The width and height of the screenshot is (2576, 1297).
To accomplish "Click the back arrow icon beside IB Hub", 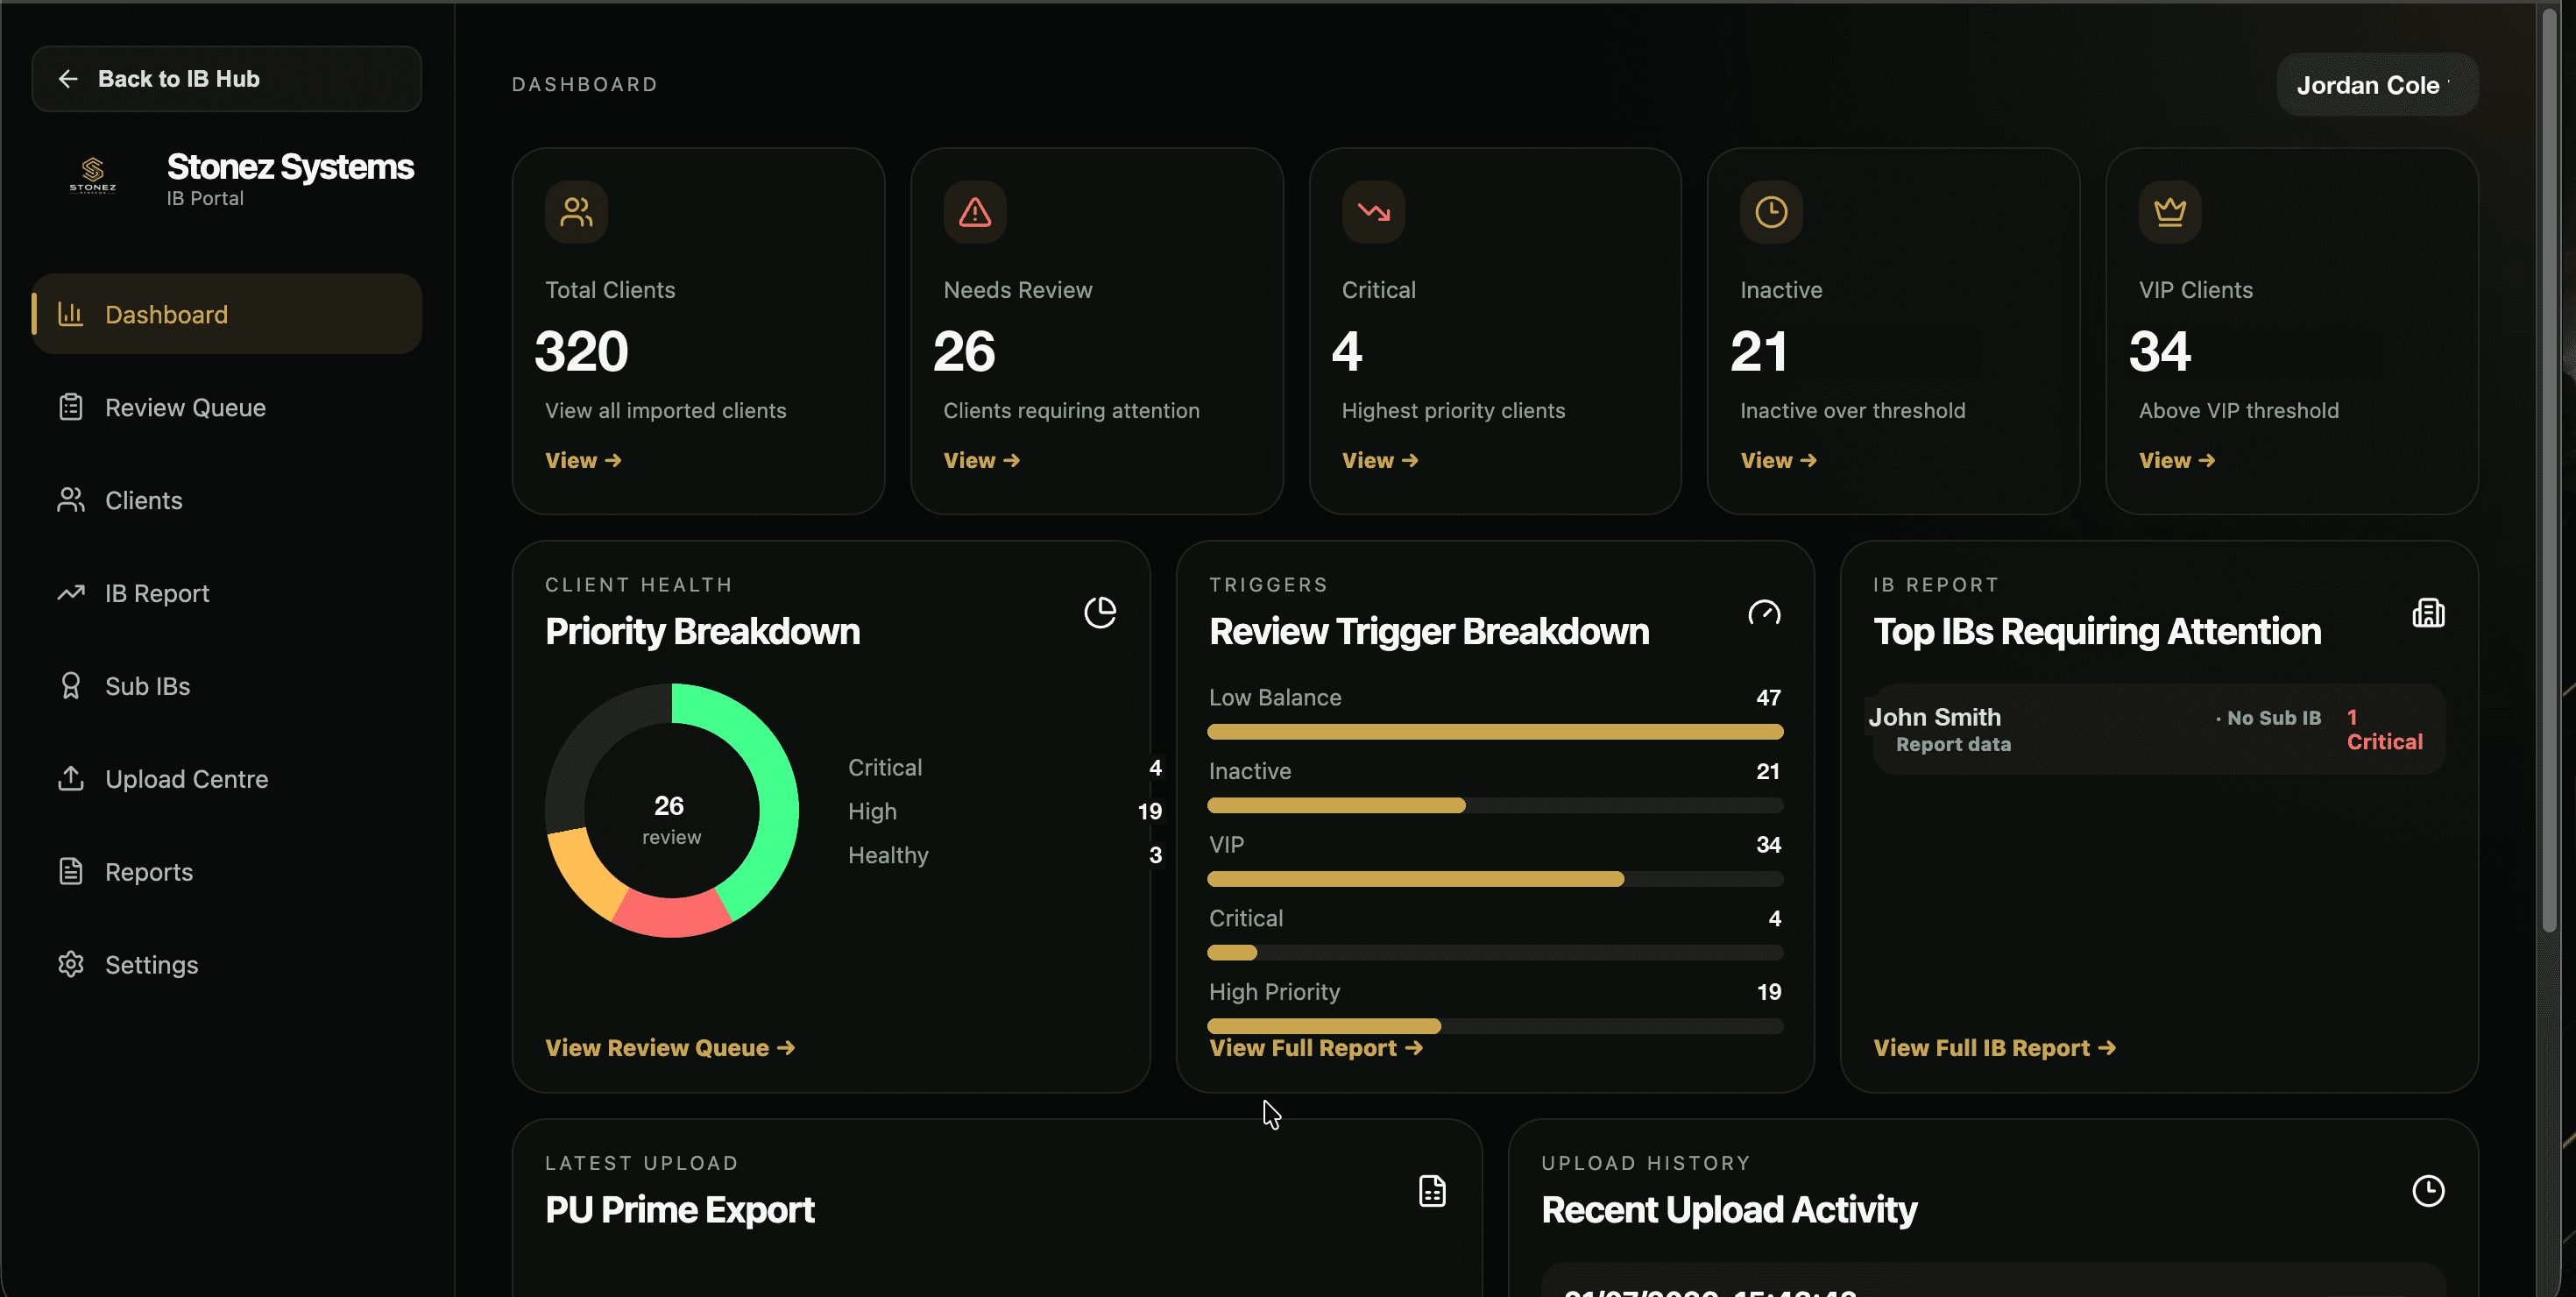I will (68, 79).
